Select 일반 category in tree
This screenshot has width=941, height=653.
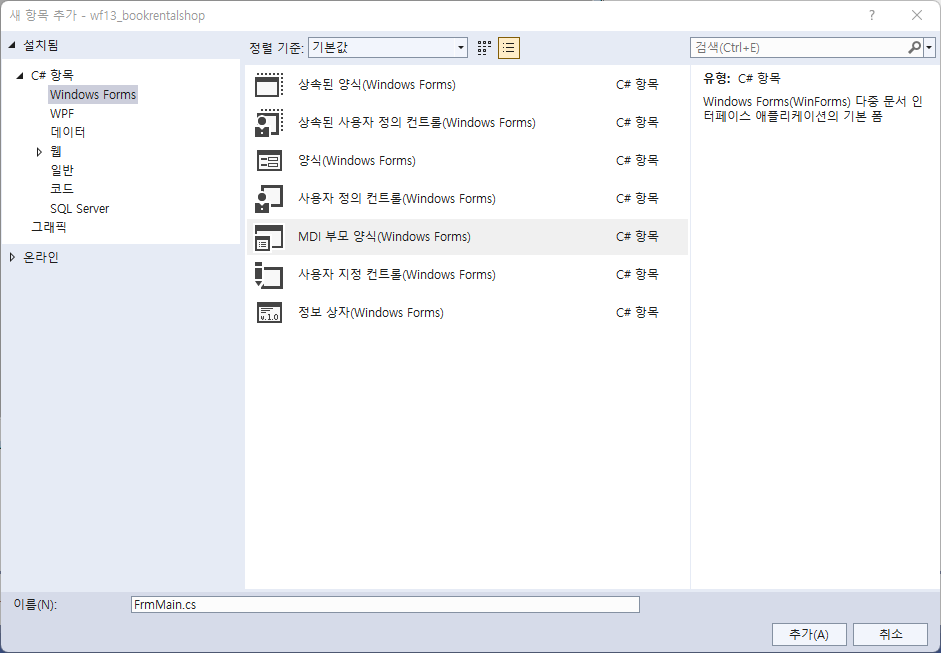62,170
